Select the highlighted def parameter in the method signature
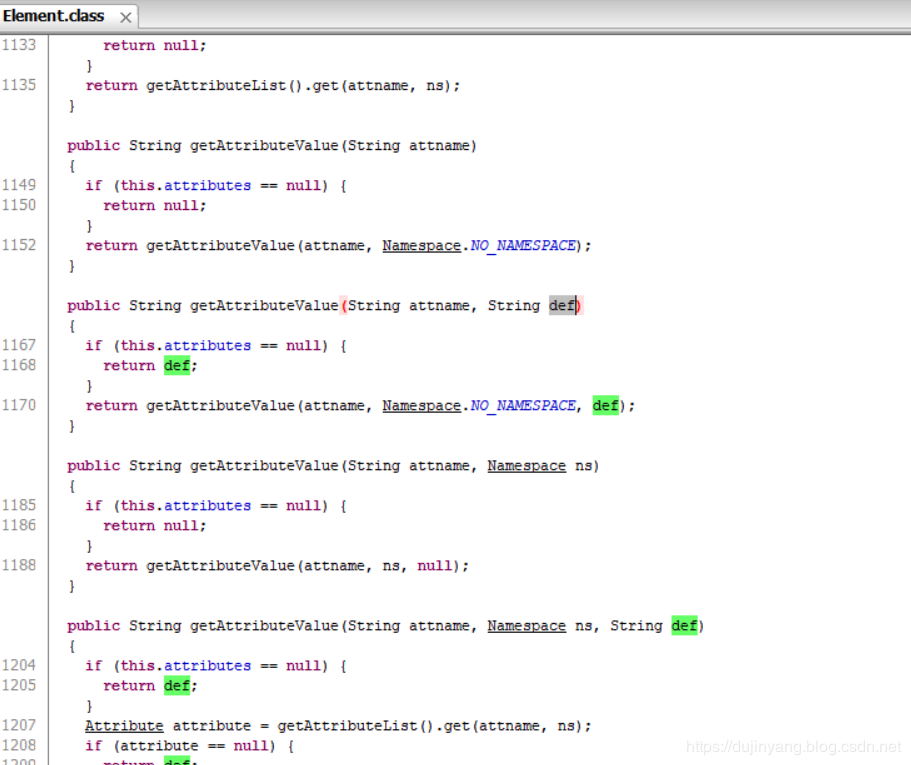The image size is (911, 765). tap(562, 305)
